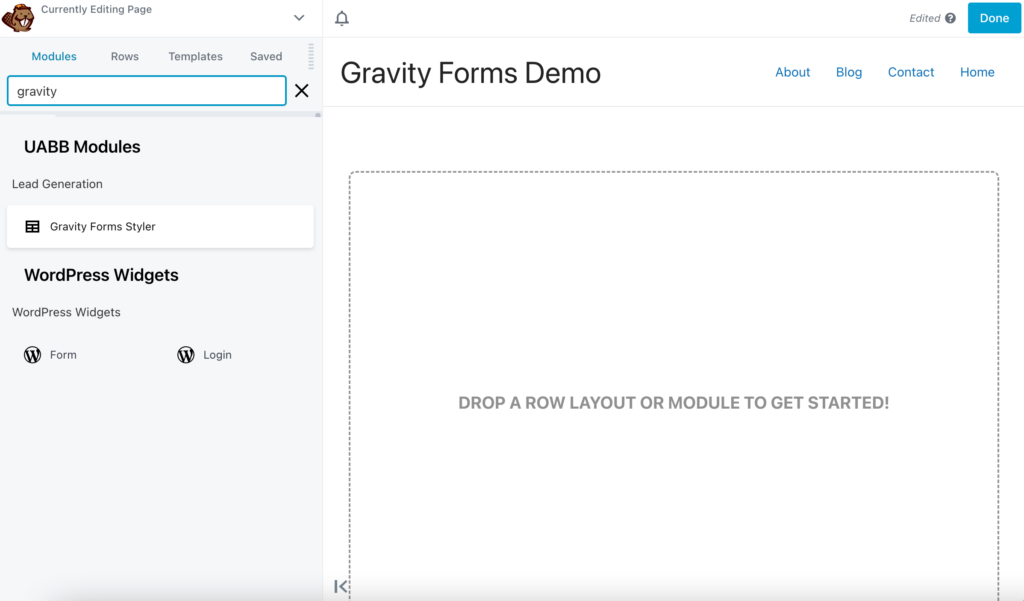Go to the Contact link
This screenshot has height=601, width=1024.
pos(910,72)
